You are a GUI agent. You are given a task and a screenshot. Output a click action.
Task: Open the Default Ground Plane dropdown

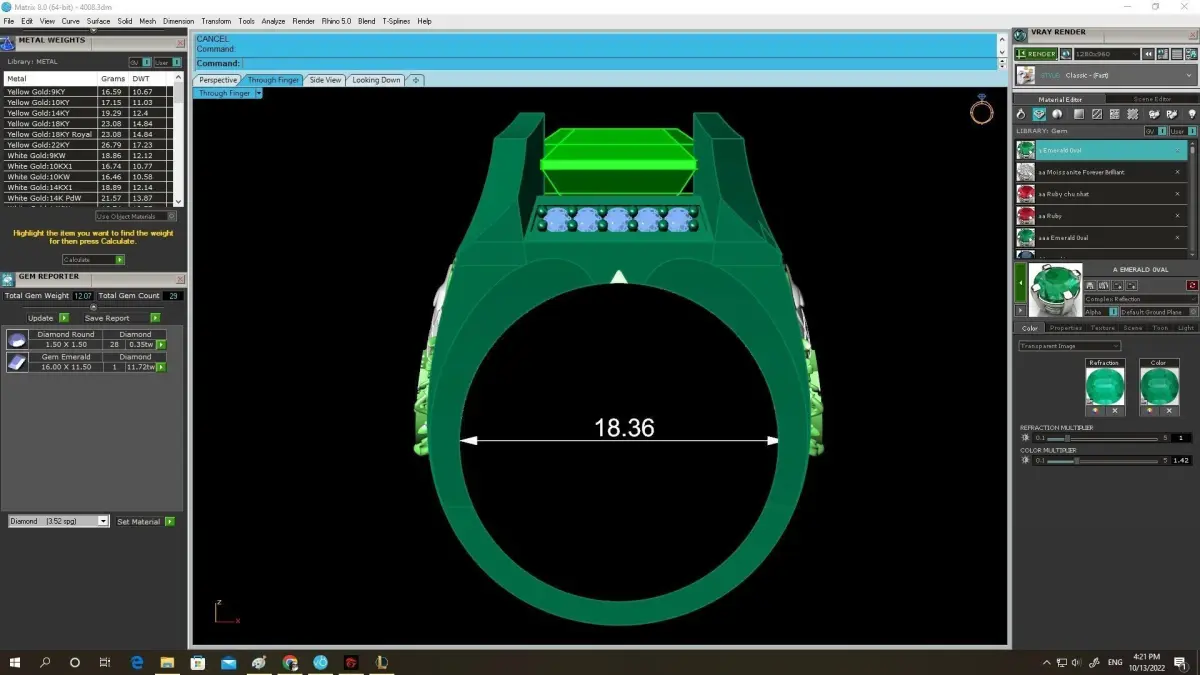(1158, 312)
